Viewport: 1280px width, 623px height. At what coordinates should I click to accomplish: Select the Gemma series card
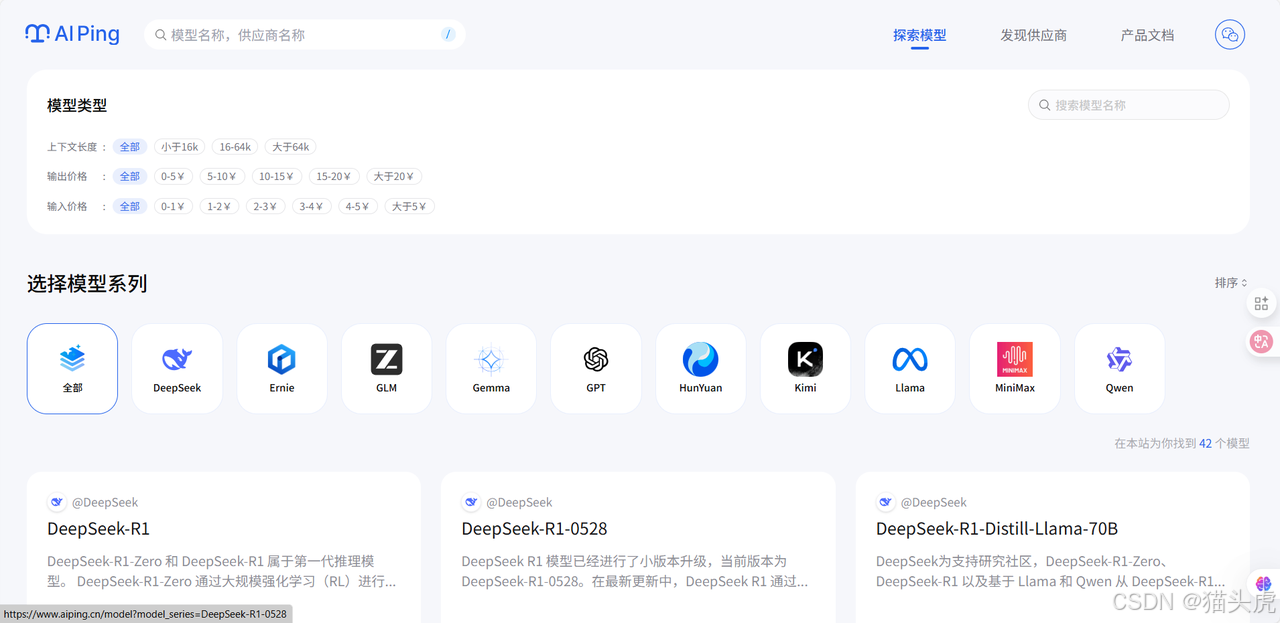(x=491, y=368)
